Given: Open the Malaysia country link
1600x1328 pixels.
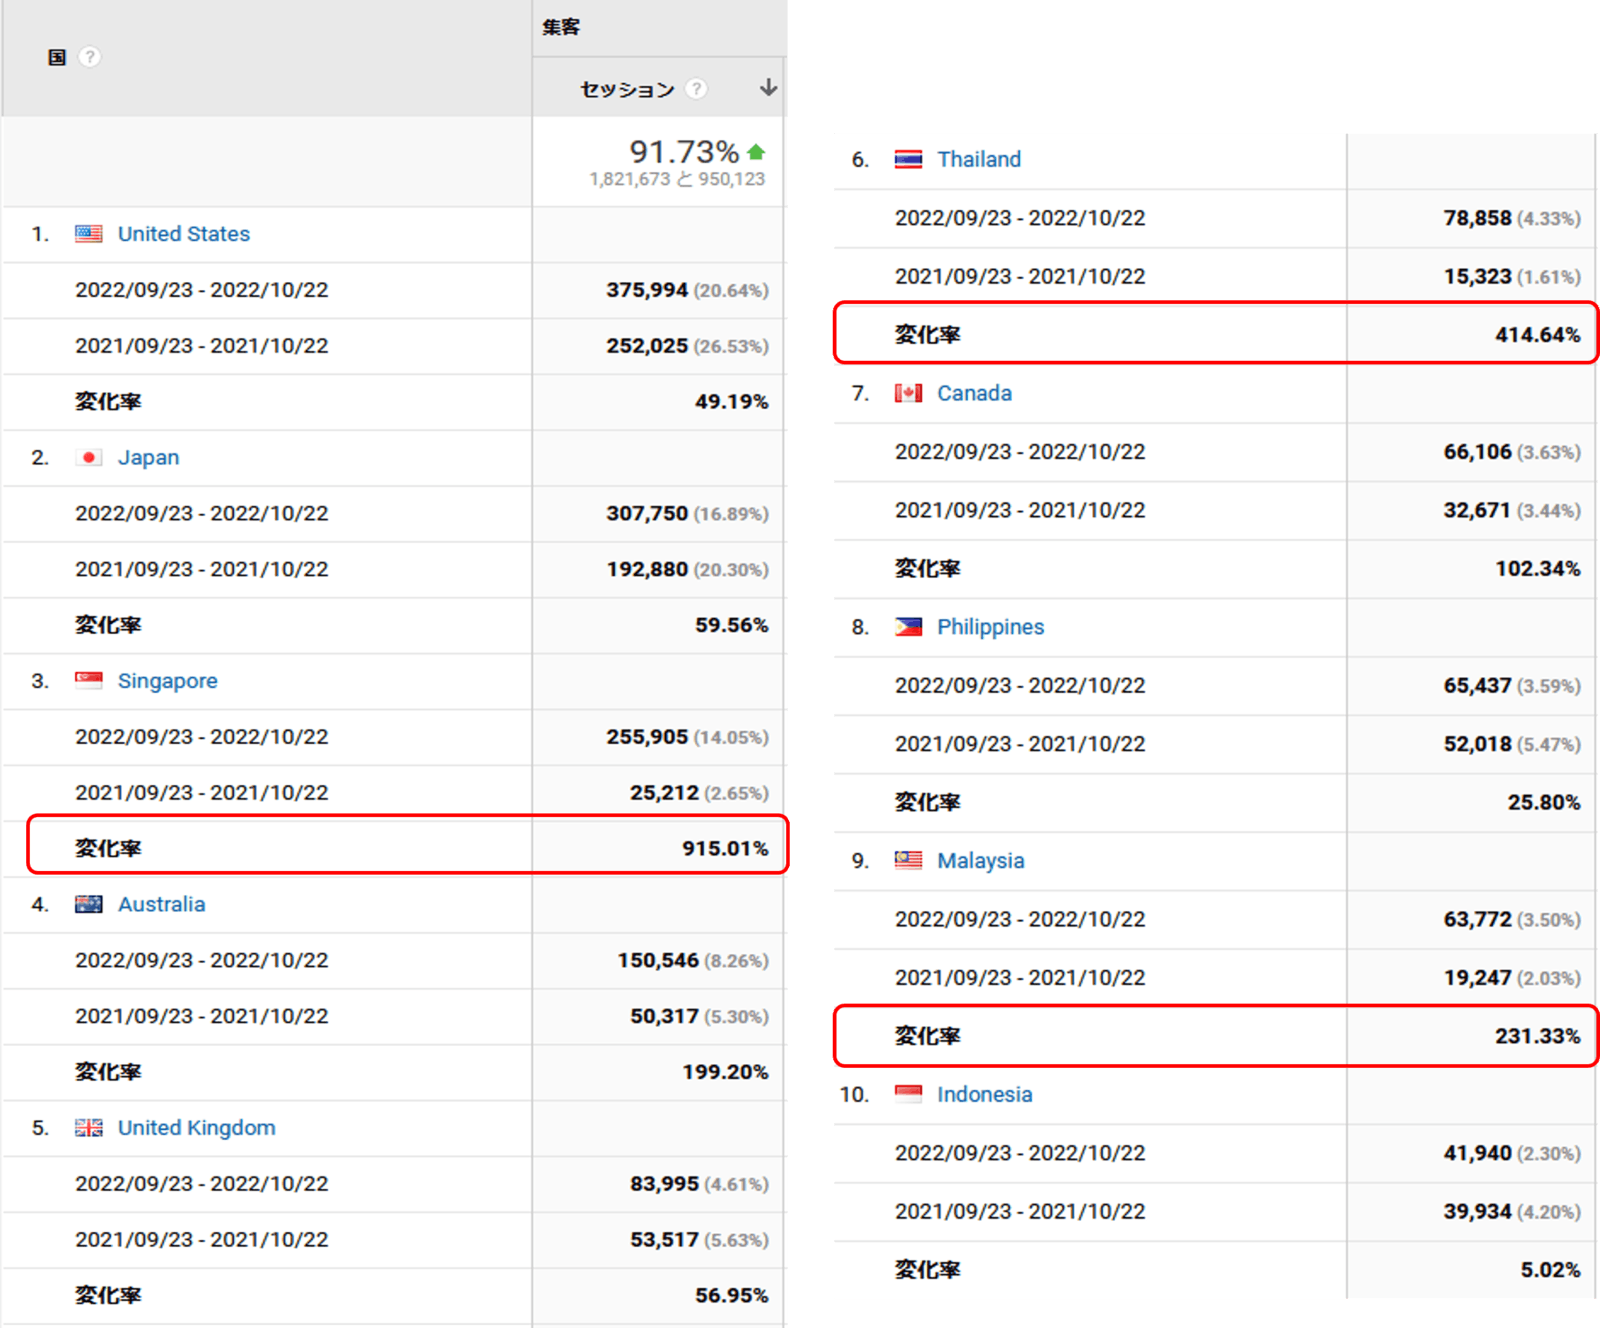Looking at the screenshot, I should (x=980, y=861).
